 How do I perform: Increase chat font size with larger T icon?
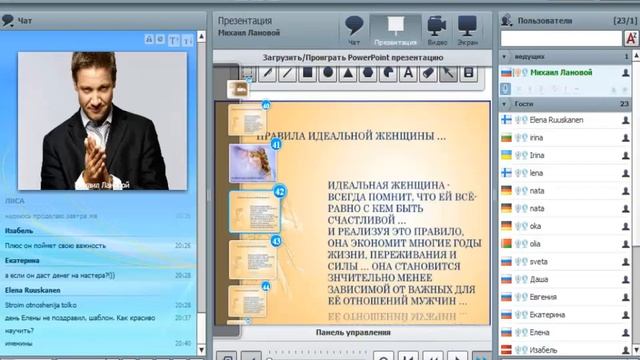173,40
